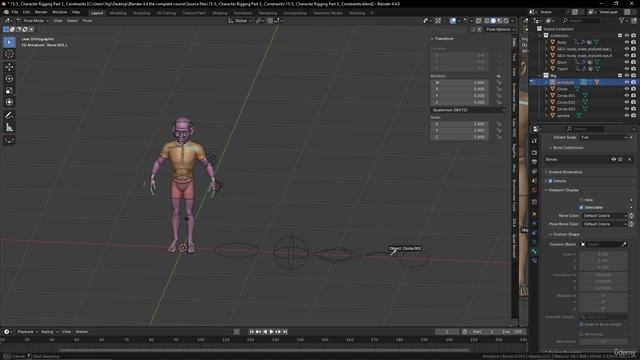Toggle Bones collection visibility eye in properties
Image resolution: width=640 pixels, height=360 pixels.
coord(613,159)
